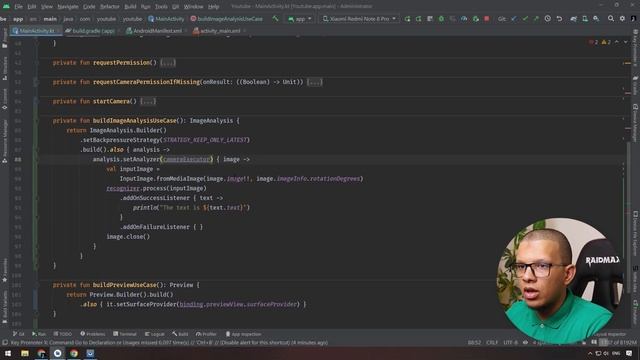Switch to AndroidManifest.xml tab
640x360 pixels.
pos(156,31)
